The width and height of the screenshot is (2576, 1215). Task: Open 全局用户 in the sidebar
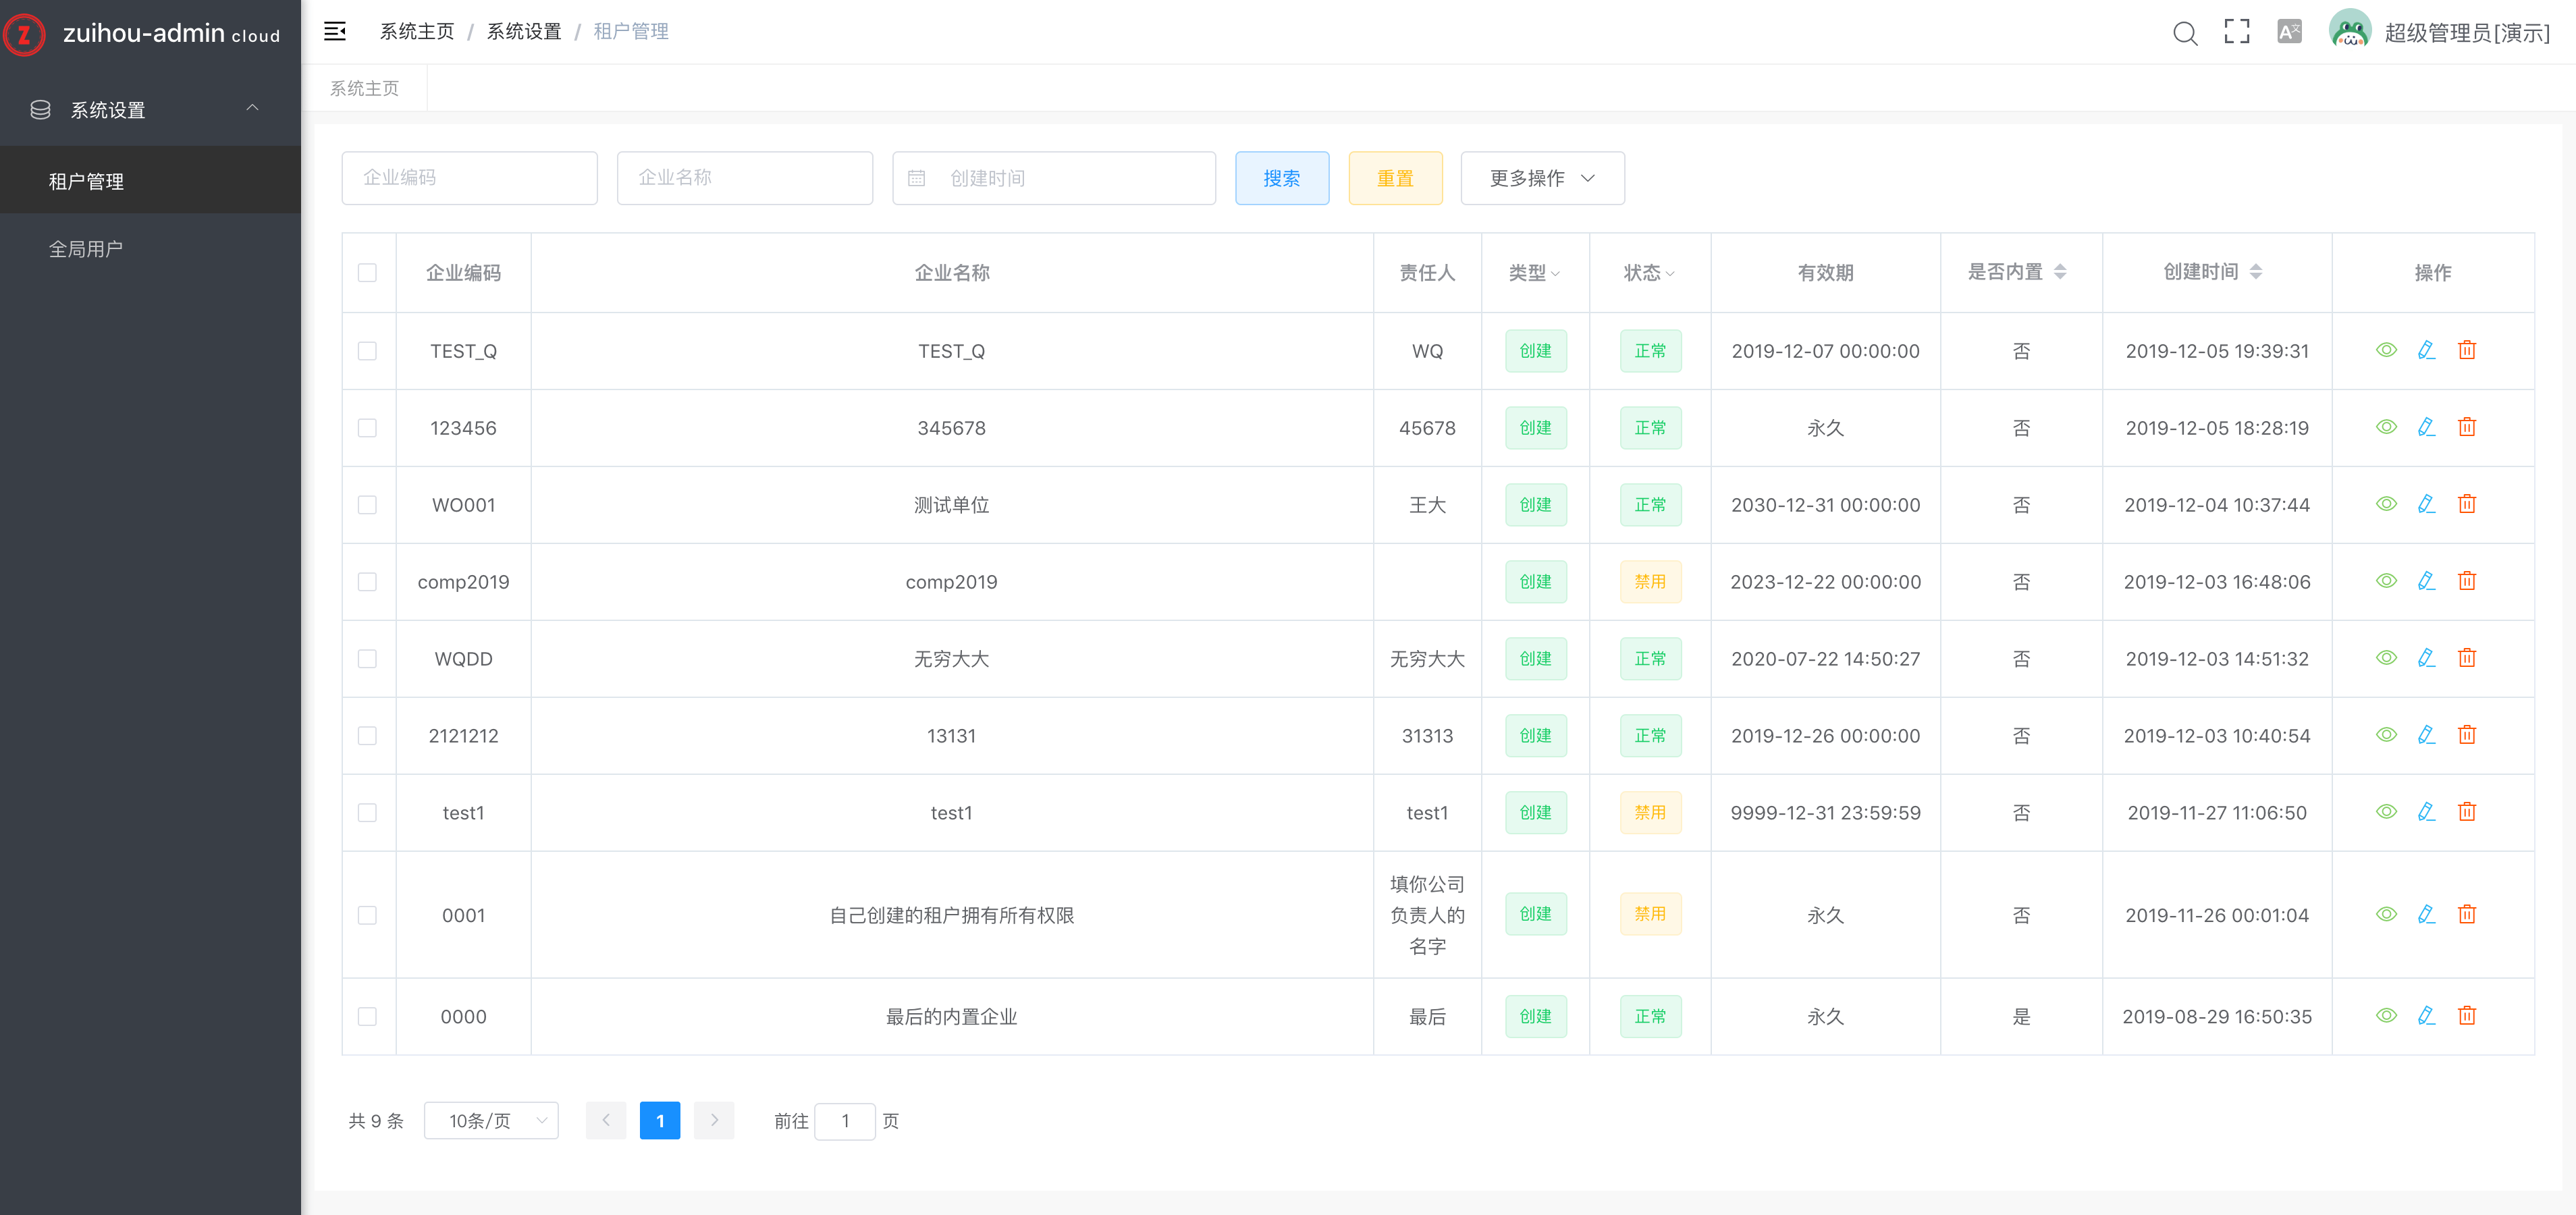[86, 249]
